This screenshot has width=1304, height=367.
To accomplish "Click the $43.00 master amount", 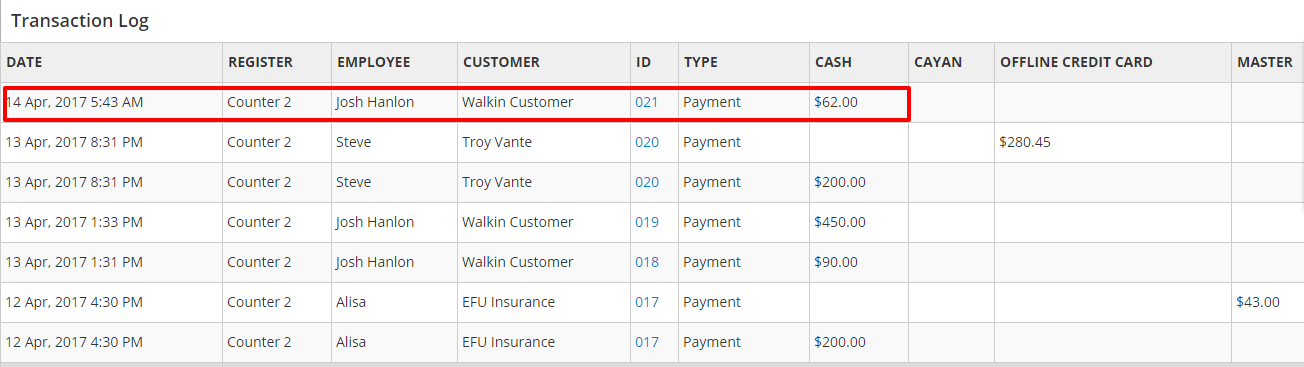I will coord(1258,302).
